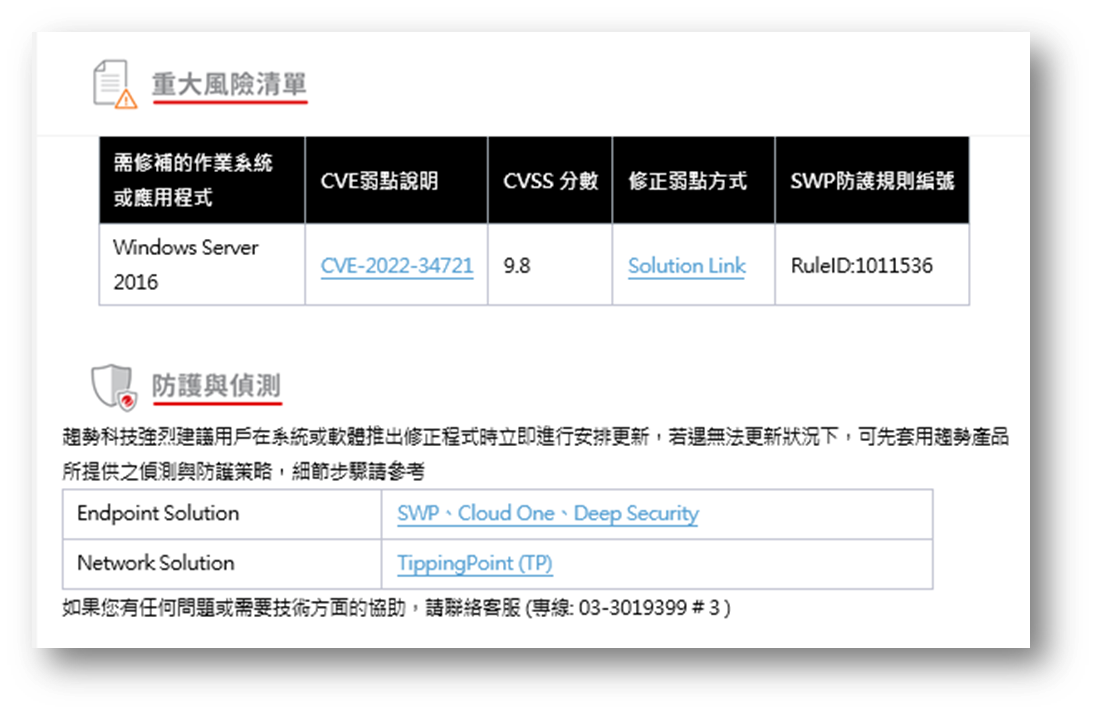The height and width of the screenshot is (713, 1095).
Task: Open the TippingPoint (TP) link
Action: pyautogui.click(x=474, y=563)
